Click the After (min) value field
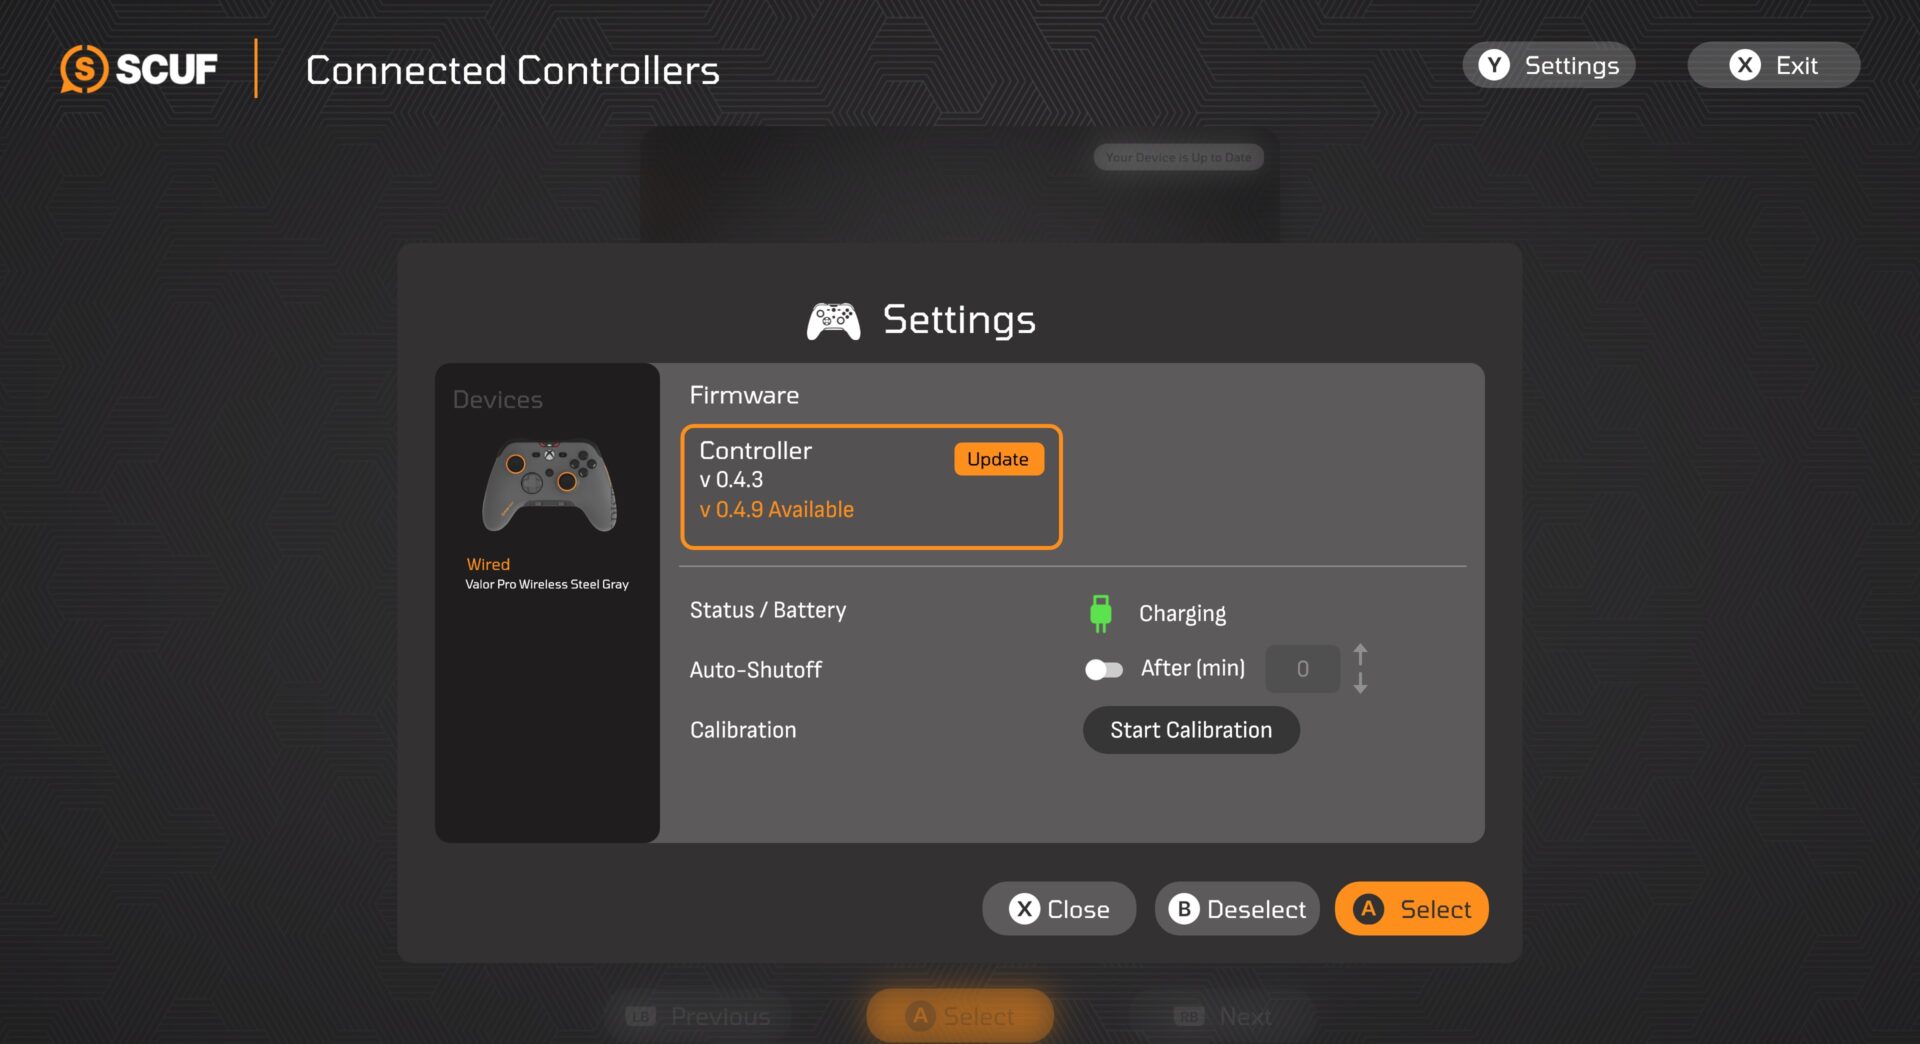 coord(1302,669)
